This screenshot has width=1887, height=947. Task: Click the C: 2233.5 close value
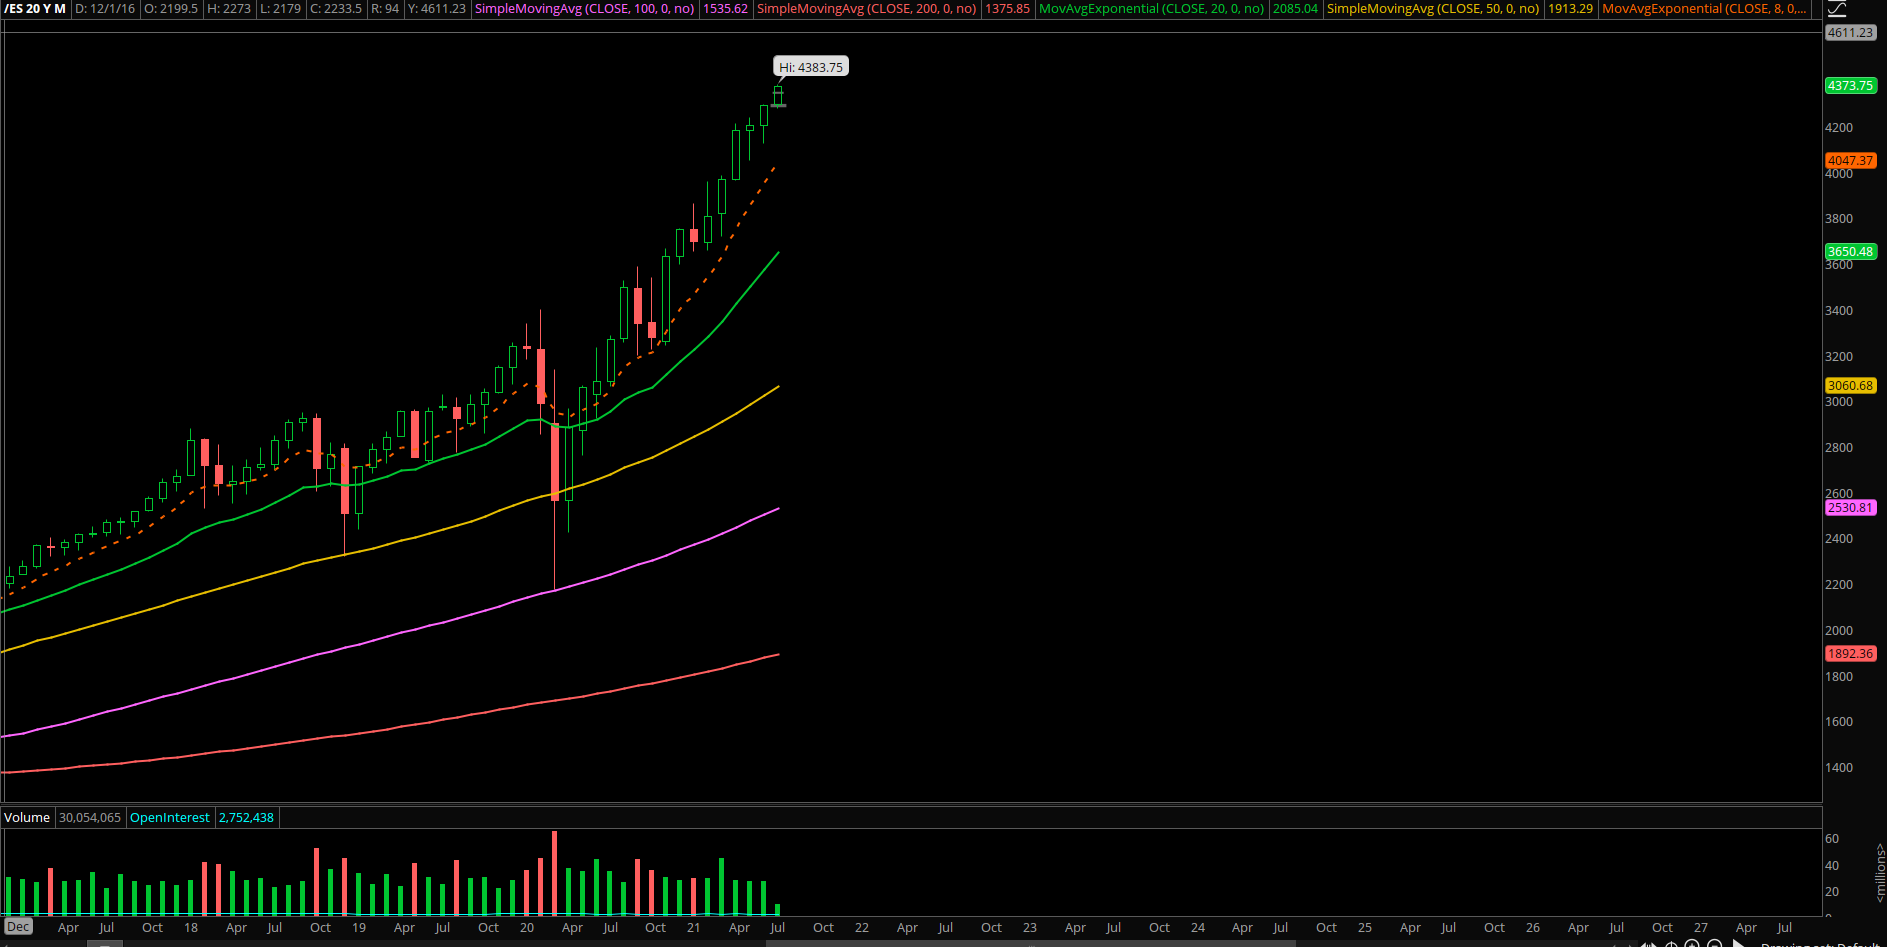[336, 8]
